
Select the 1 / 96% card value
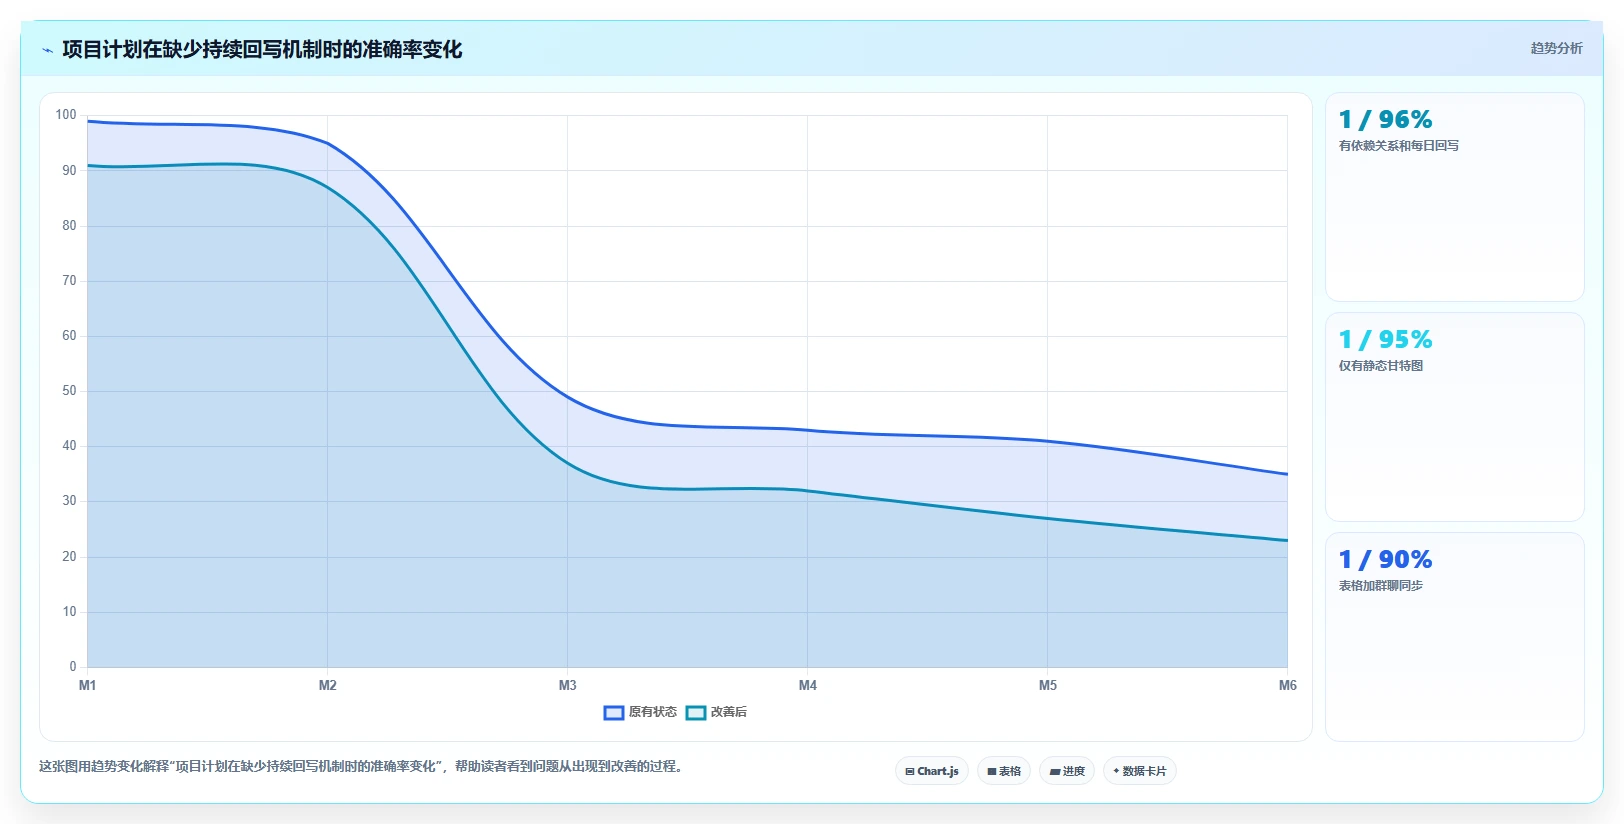point(1385,120)
